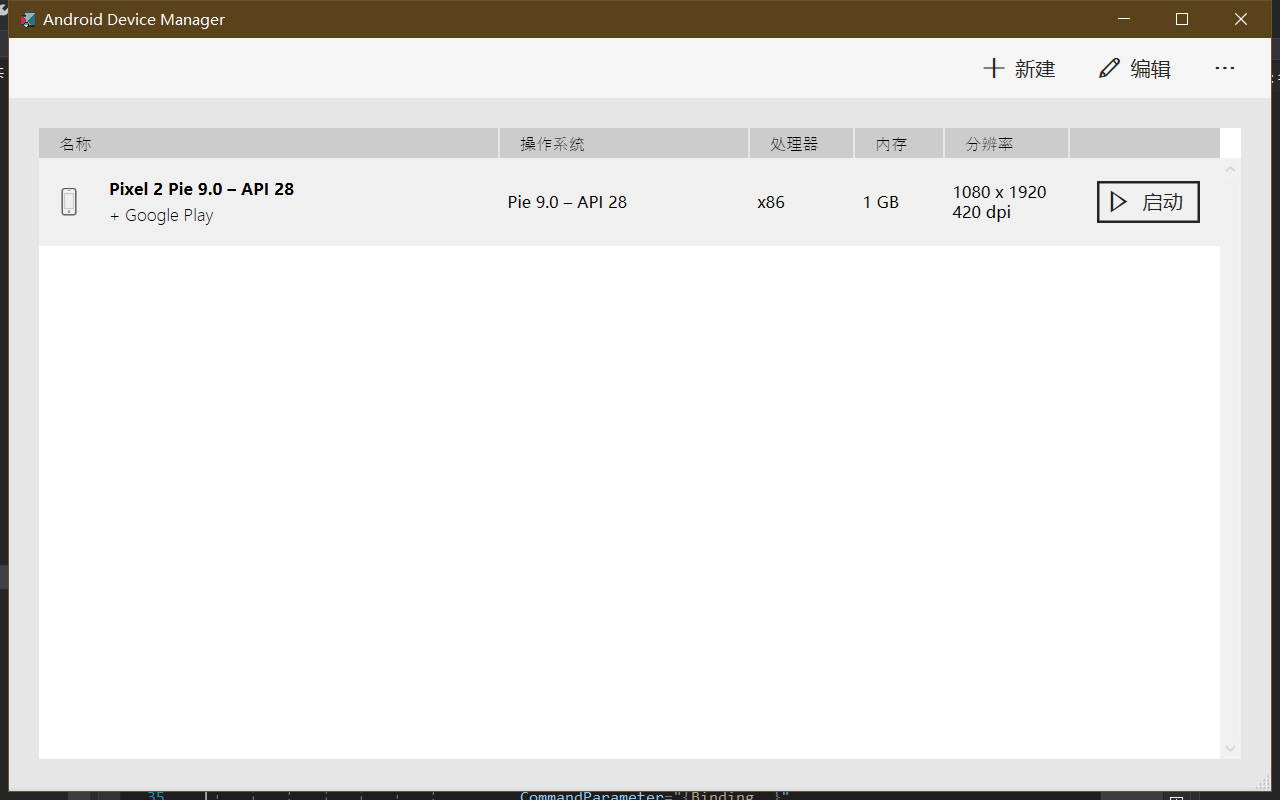Click the Android Device Manager app icon in title bar
This screenshot has width=1280, height=800.
click(28, 19)
